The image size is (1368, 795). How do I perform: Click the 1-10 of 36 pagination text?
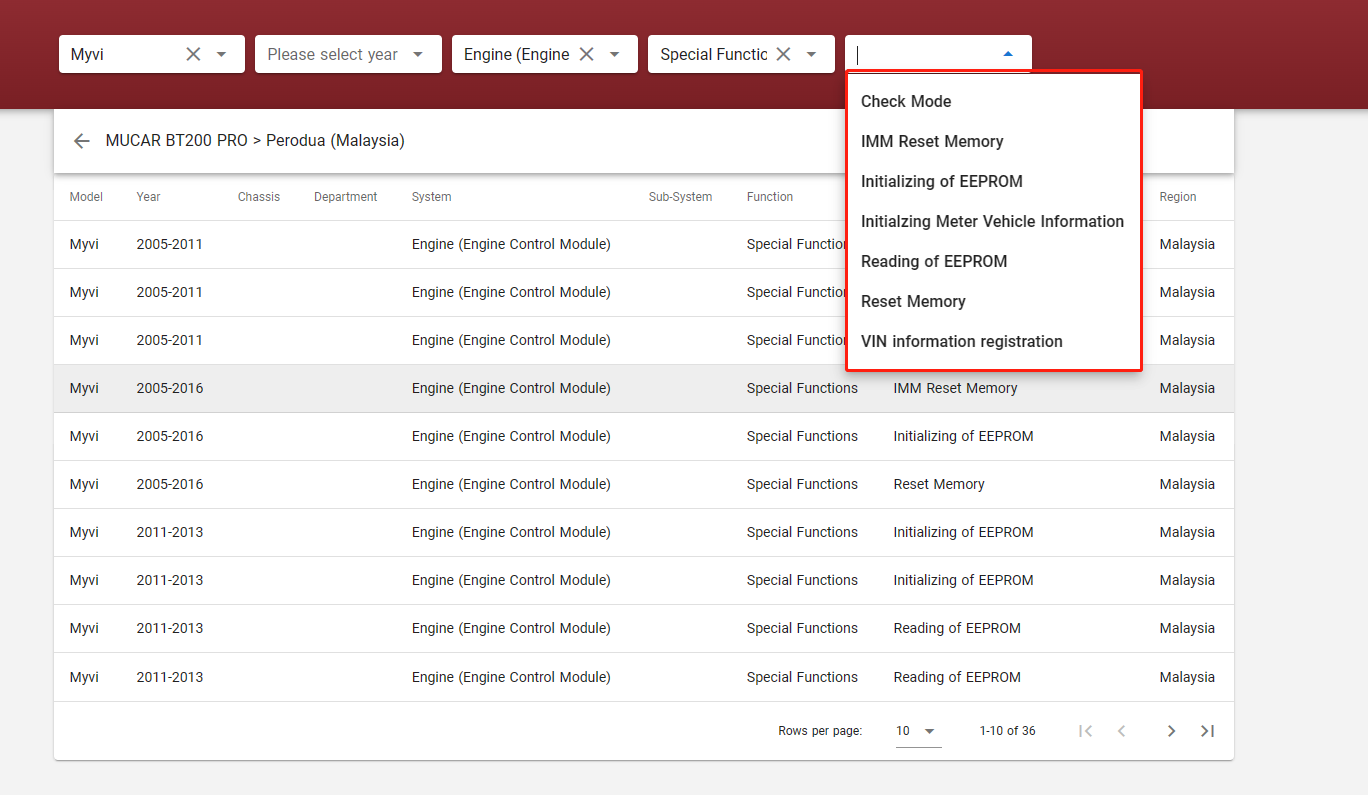1007,731
